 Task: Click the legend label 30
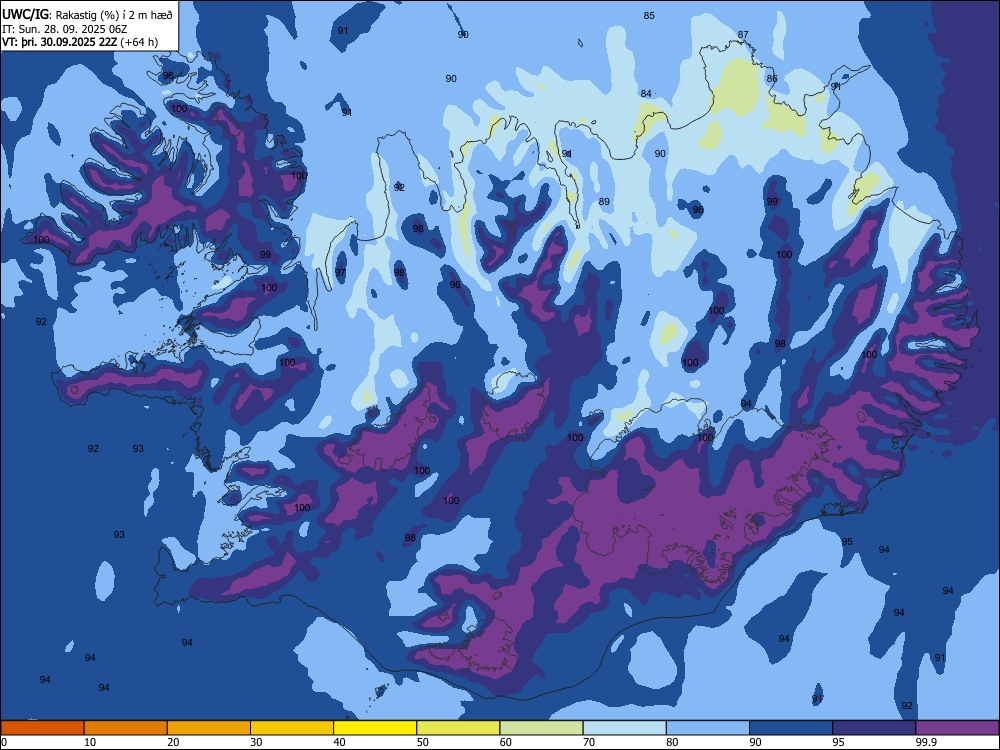click(x=256, y=742)
